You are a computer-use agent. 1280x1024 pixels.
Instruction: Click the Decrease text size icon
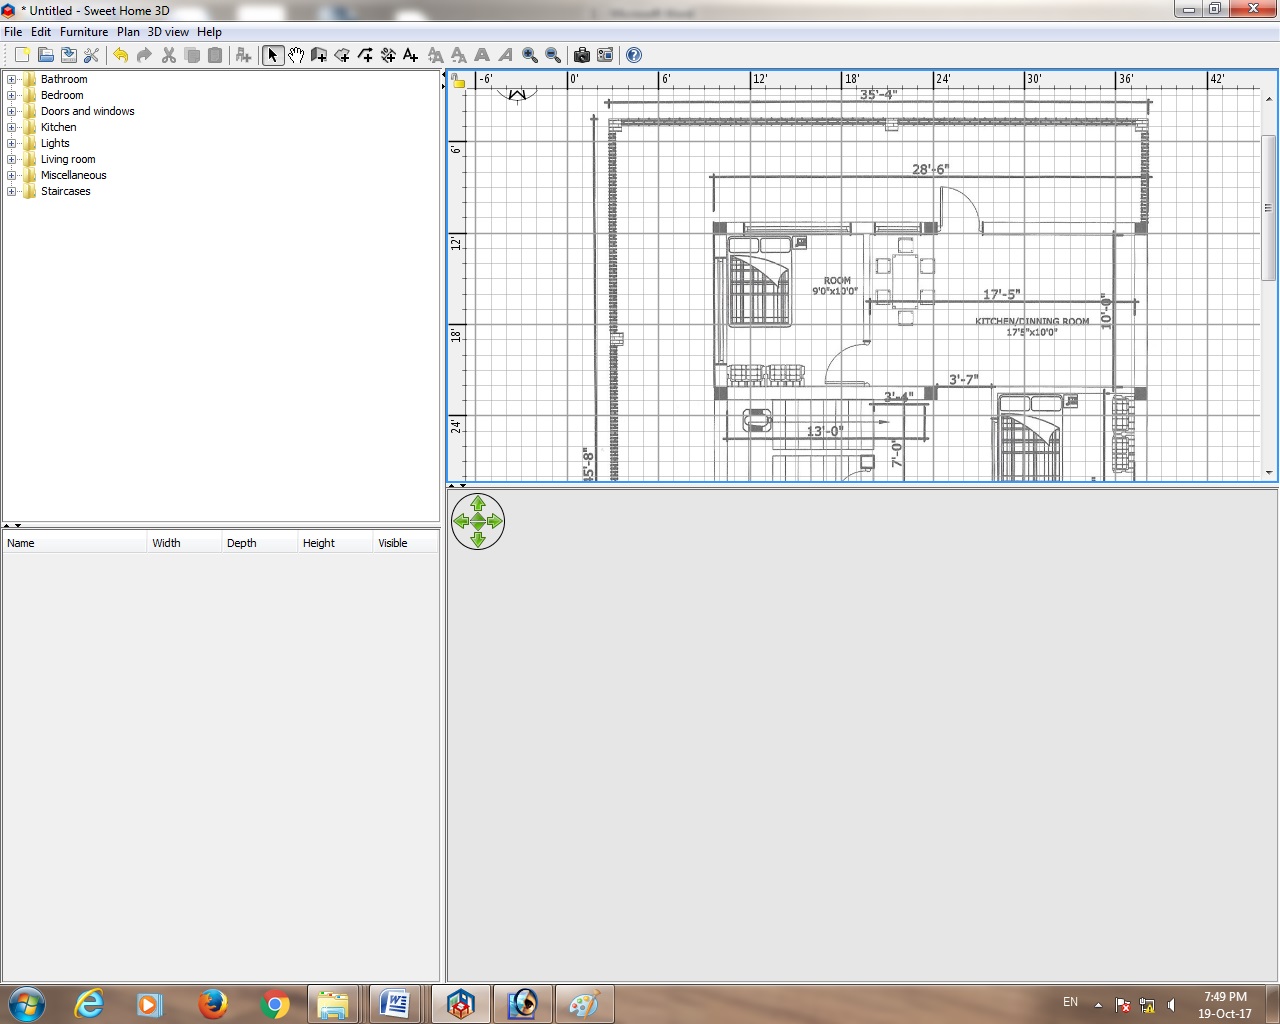[458, 55]
